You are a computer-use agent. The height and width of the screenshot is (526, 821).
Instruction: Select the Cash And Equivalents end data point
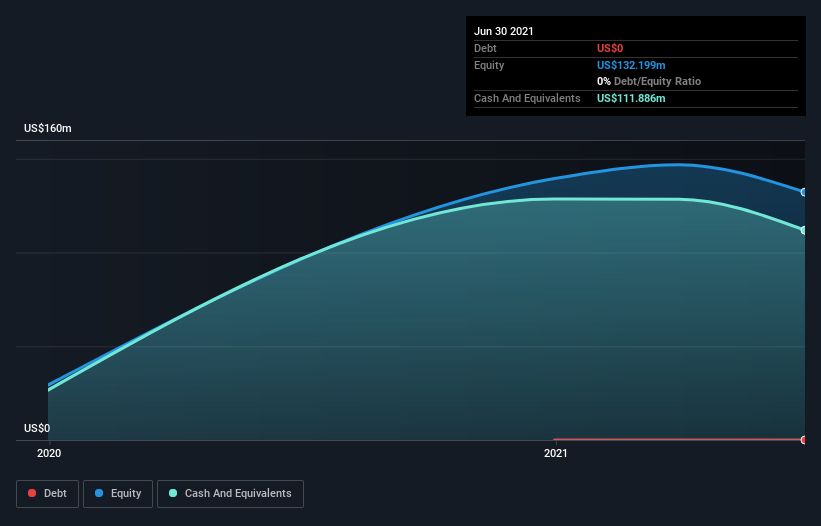pos(804,230)
